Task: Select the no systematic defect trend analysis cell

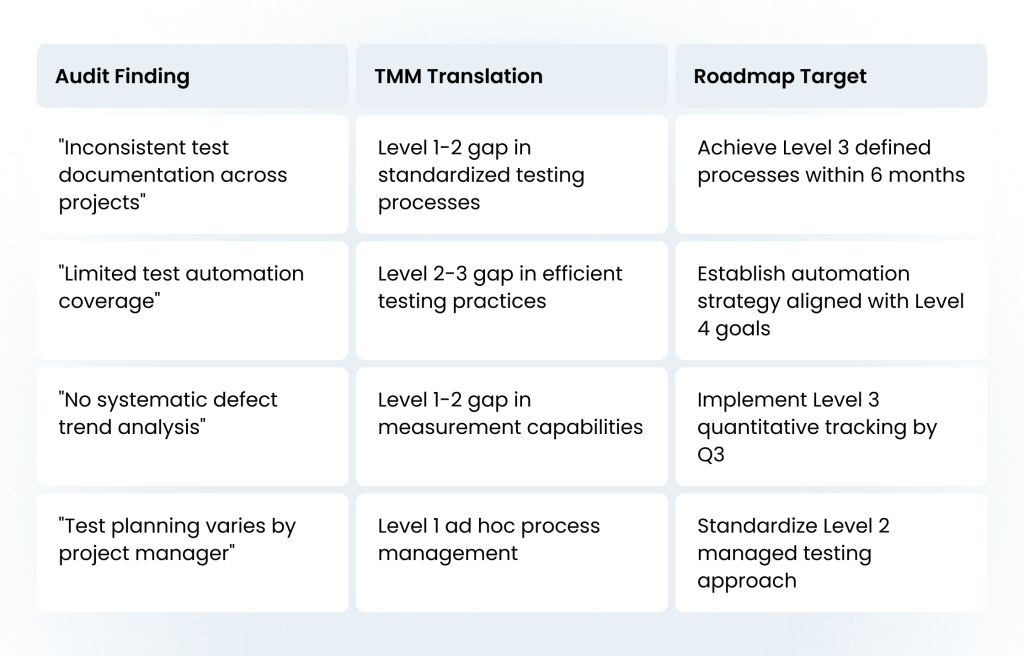Action: pos(193,427)
